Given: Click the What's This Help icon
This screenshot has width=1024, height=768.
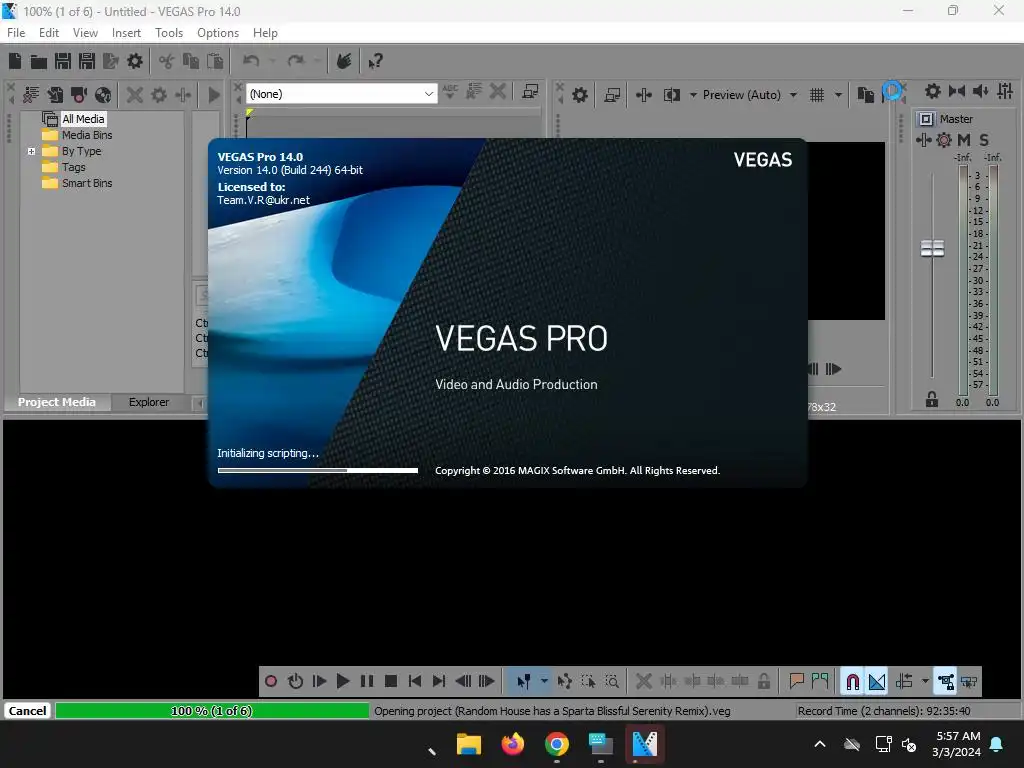Looking at the screenshot, I should tap(375, 61).
